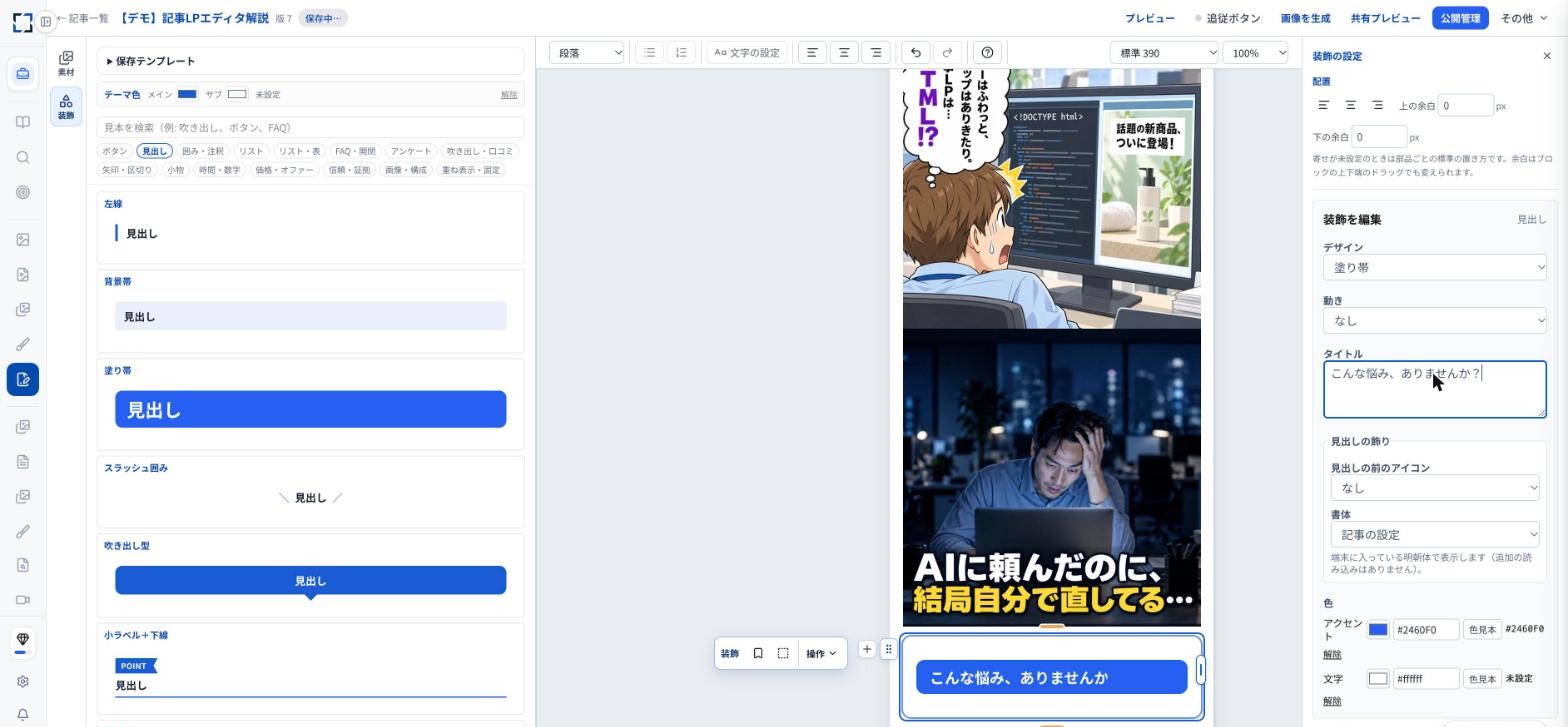This screenshot has width=1568, height=727.
Task: Open the 素材 materials panel icon
Action: tap(66, 64)
